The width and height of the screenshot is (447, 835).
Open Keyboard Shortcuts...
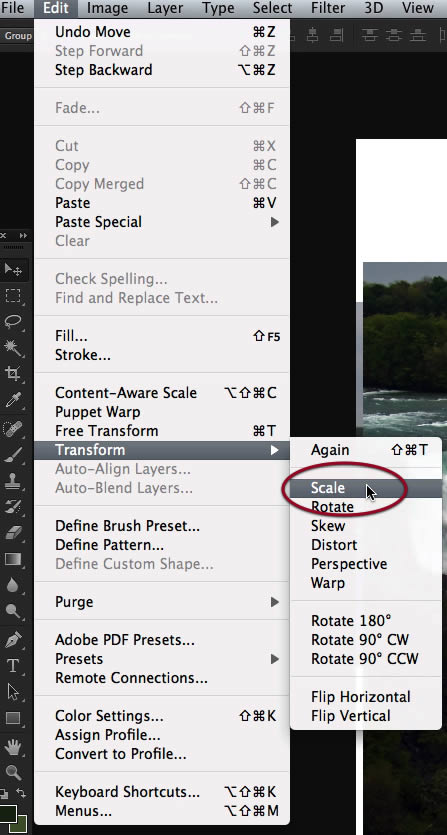(162, 792)
